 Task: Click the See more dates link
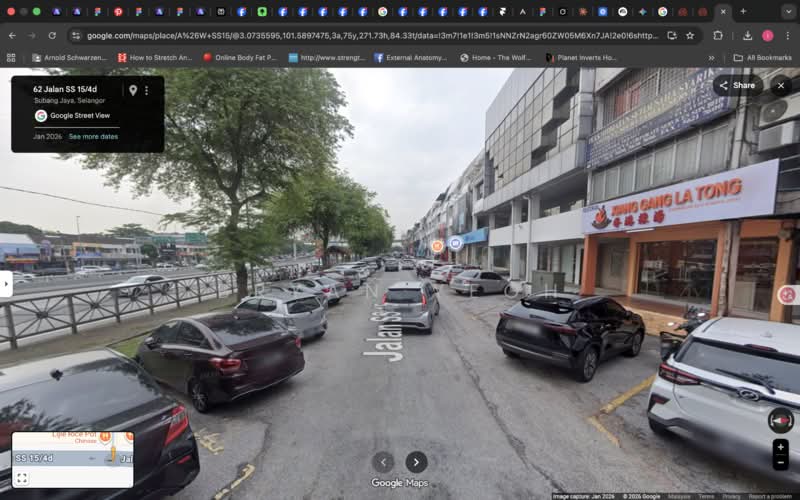click(93, 136)
